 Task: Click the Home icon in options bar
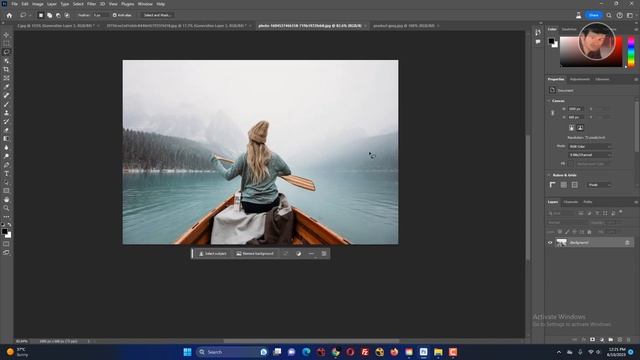(9, 15)
